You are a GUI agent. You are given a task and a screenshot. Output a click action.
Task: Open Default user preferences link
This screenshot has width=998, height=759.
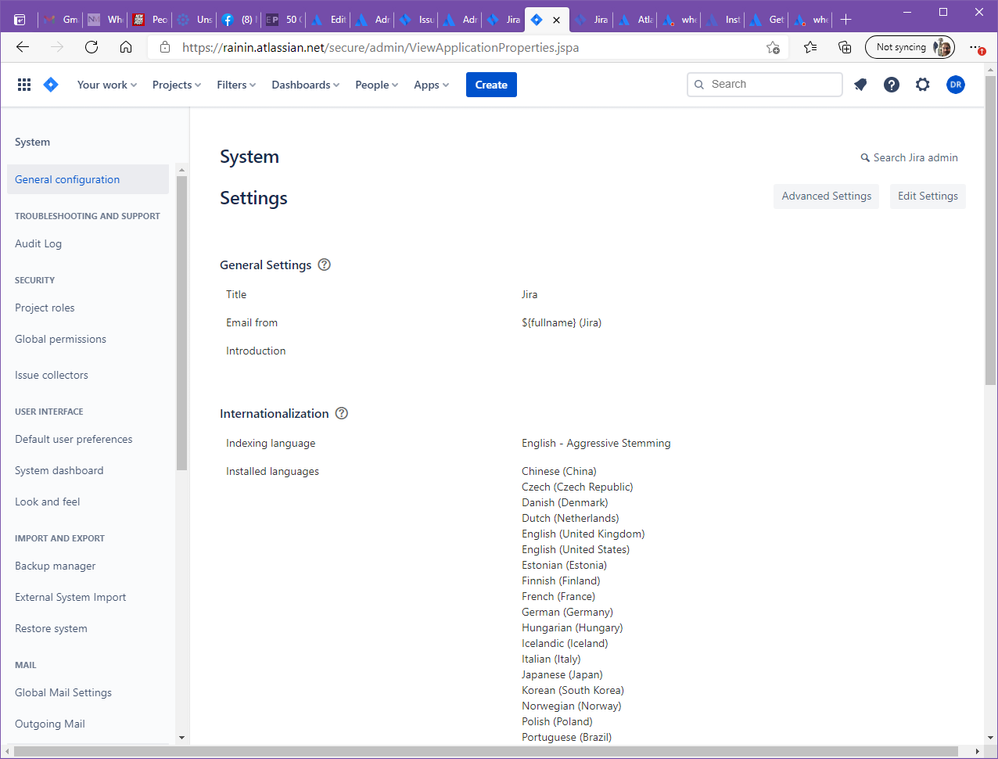click(x=74, y=439)
